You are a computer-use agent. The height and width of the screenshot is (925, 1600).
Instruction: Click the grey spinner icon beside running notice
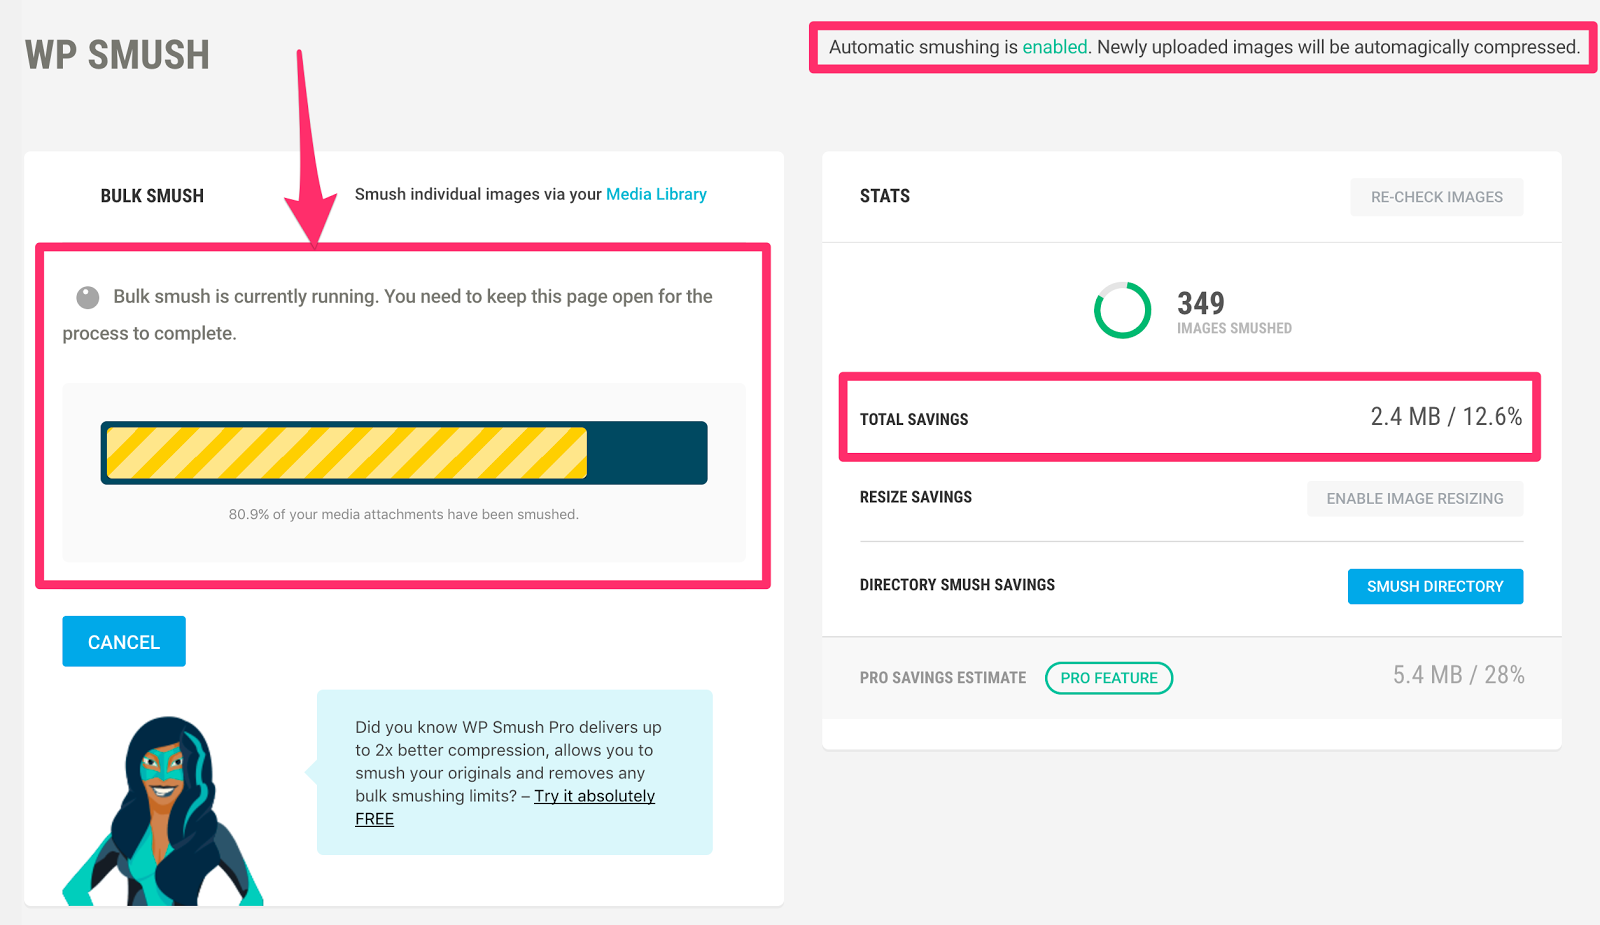click(88, 297)
